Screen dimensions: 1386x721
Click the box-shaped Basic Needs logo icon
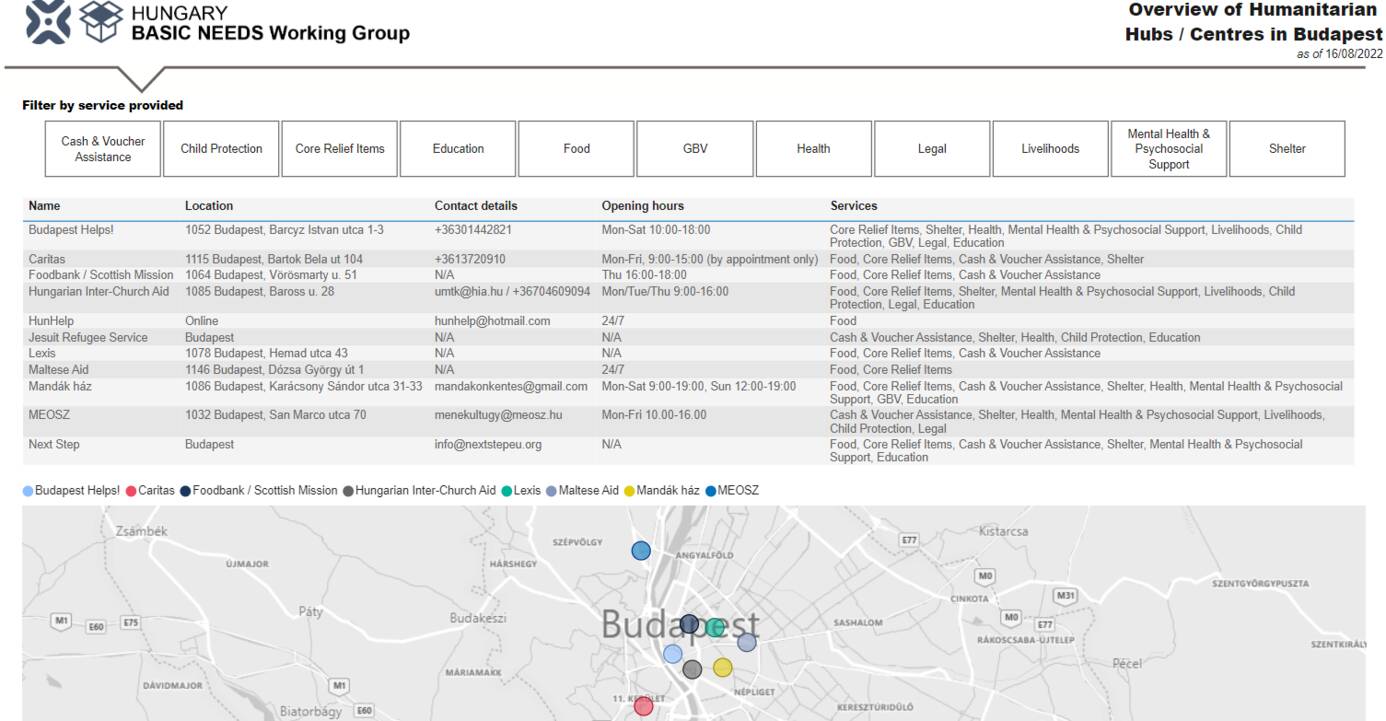click(x=99, y=22)
